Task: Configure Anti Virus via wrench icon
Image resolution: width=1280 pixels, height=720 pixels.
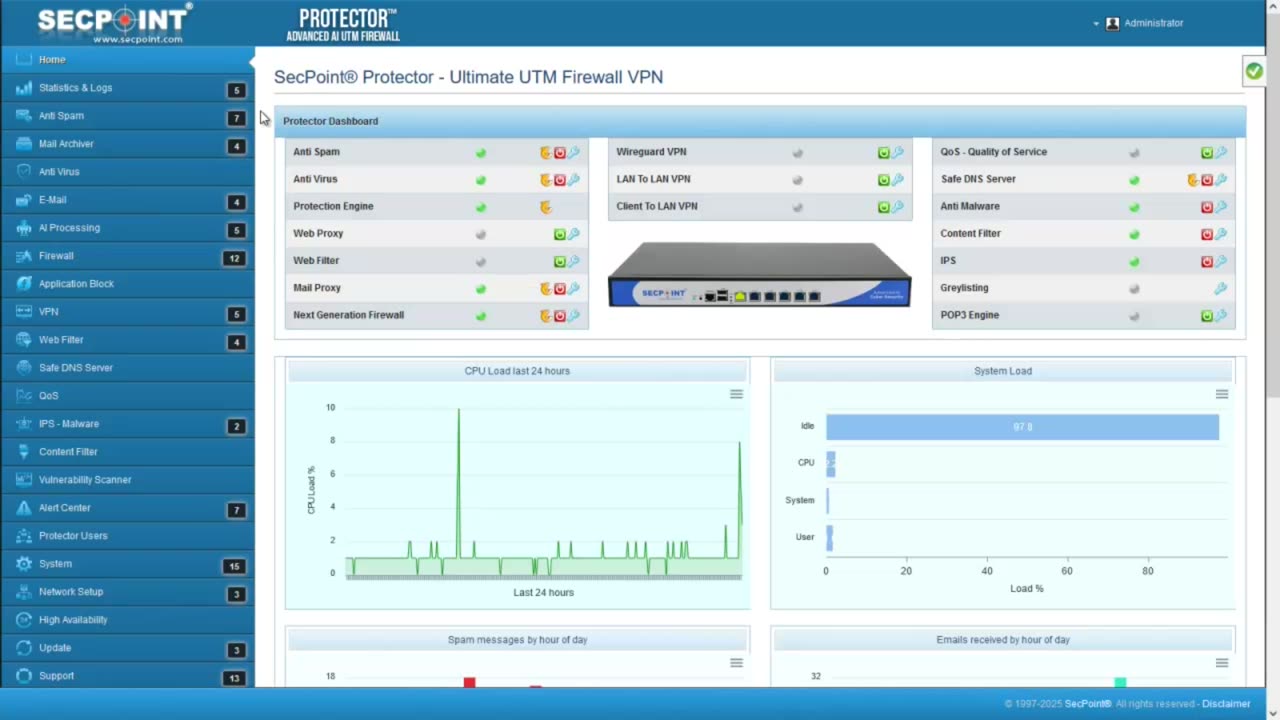Action: tap(574, 180)
